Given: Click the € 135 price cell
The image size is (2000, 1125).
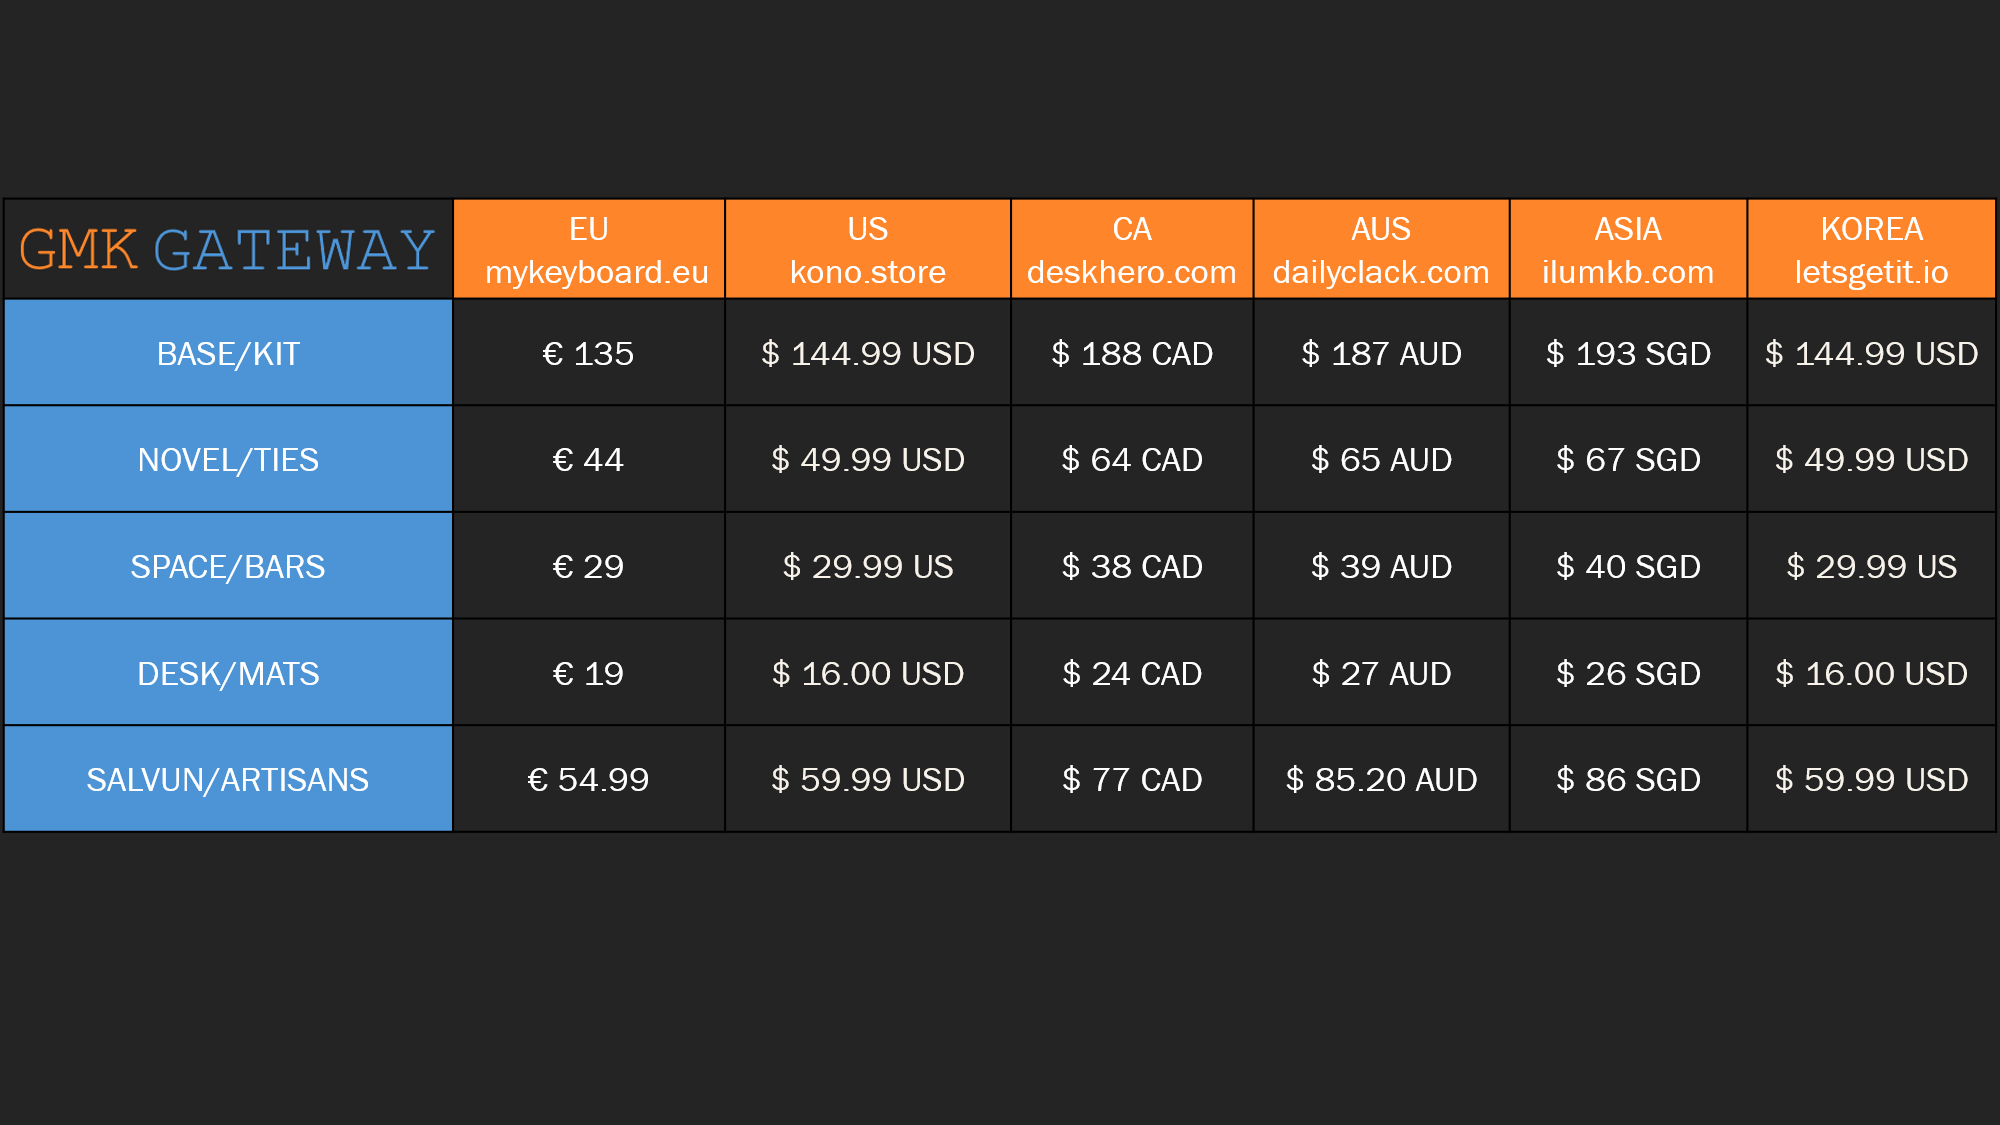Looking at the screenshot, I should coord(588,354).
